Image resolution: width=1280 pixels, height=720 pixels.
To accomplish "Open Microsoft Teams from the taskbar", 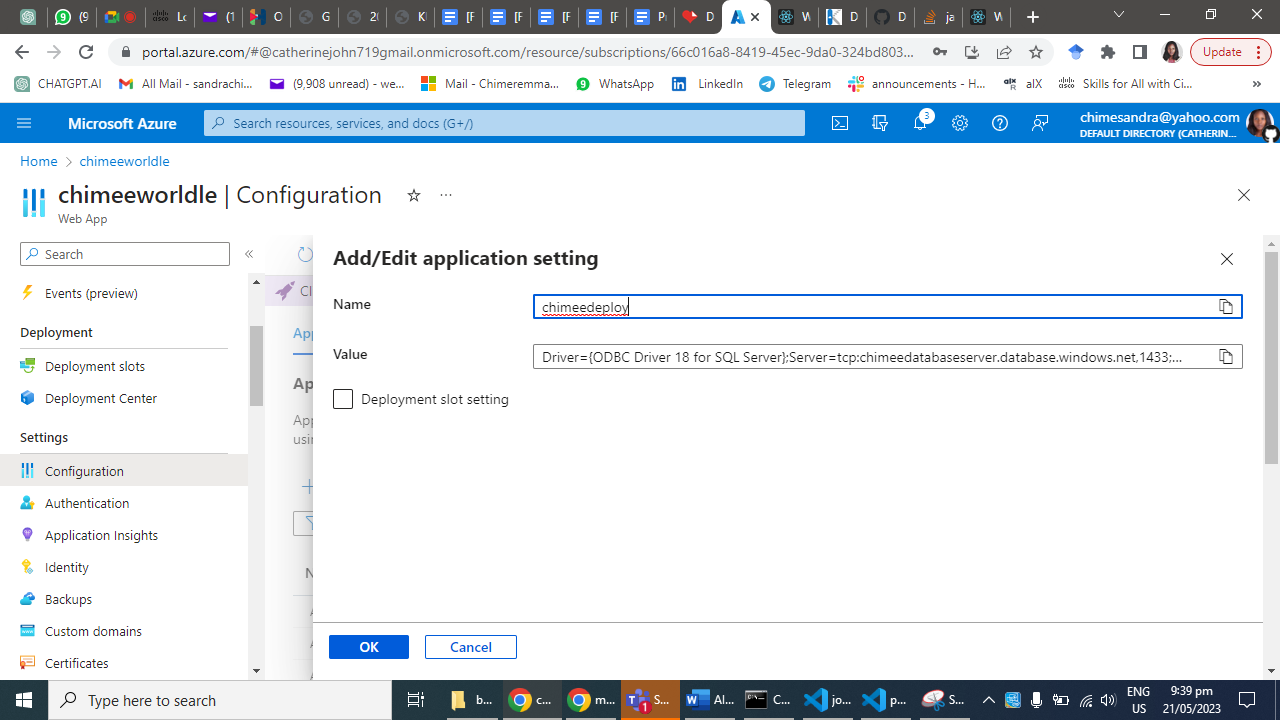I will tap(650, 700).
